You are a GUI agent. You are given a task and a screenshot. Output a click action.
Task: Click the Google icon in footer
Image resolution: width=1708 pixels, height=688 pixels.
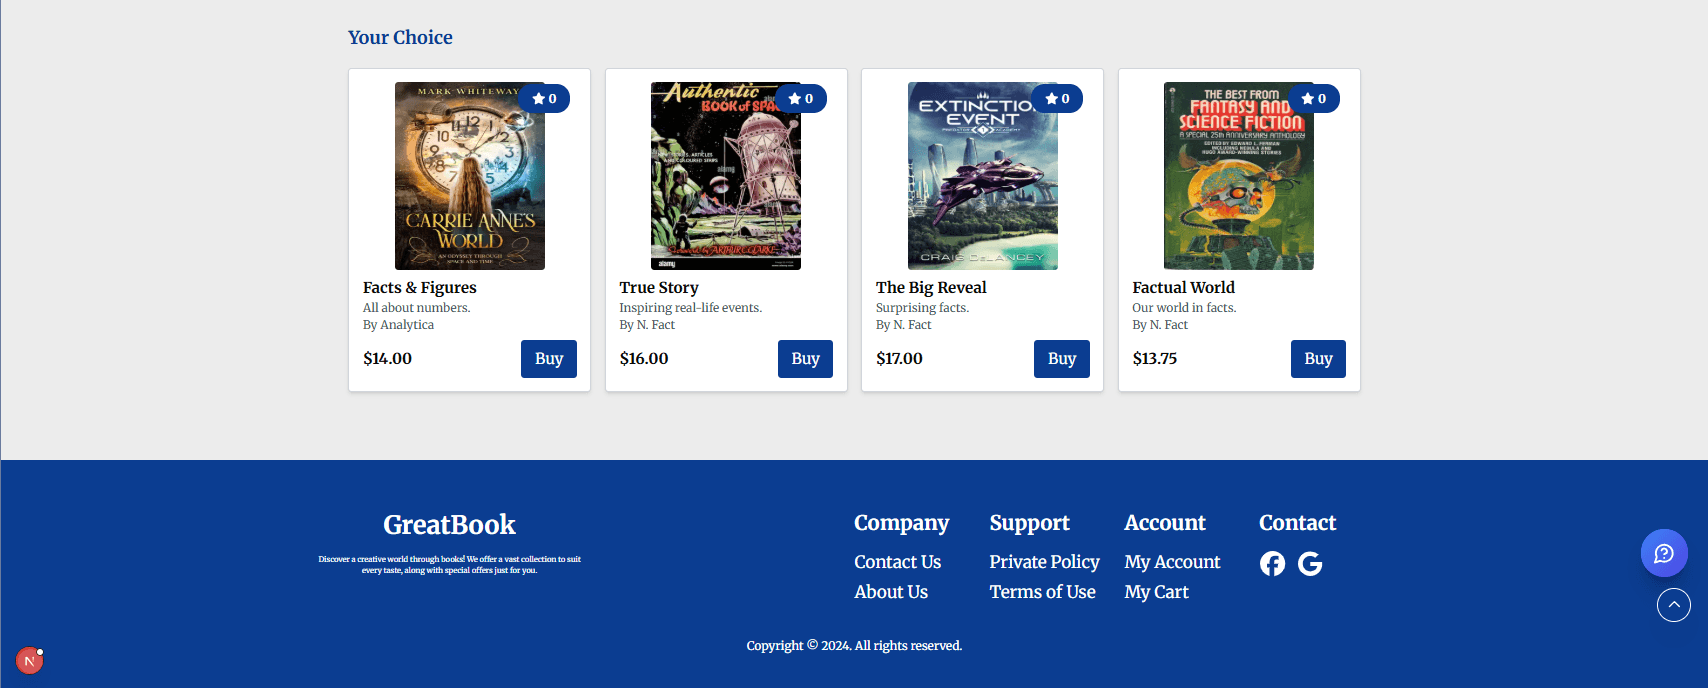click(x=1310, y=564)
